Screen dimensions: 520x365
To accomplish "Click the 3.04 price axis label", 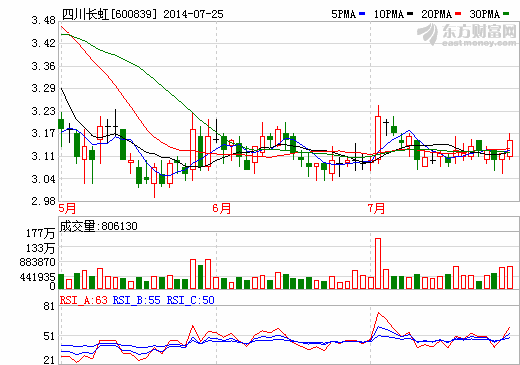I will coord(44,179).
